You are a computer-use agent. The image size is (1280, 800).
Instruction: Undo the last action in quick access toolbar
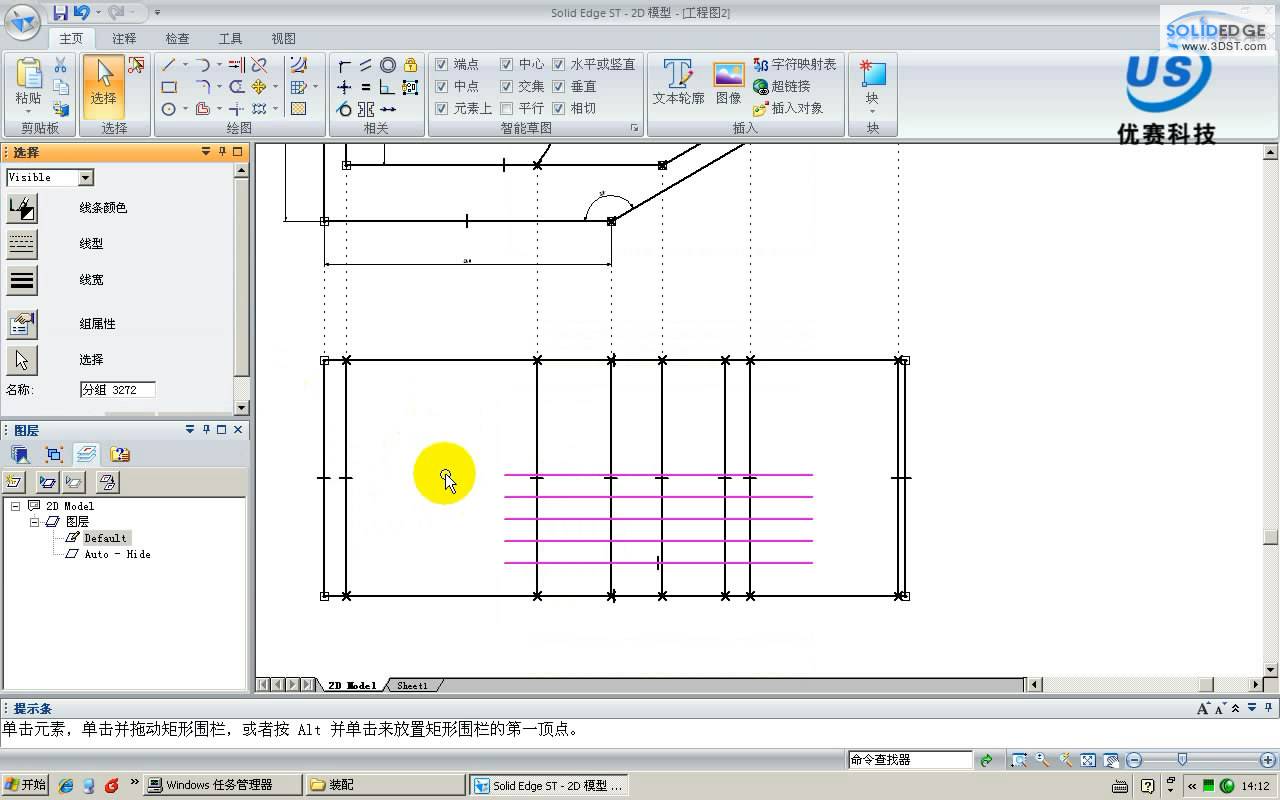[83, 13]
